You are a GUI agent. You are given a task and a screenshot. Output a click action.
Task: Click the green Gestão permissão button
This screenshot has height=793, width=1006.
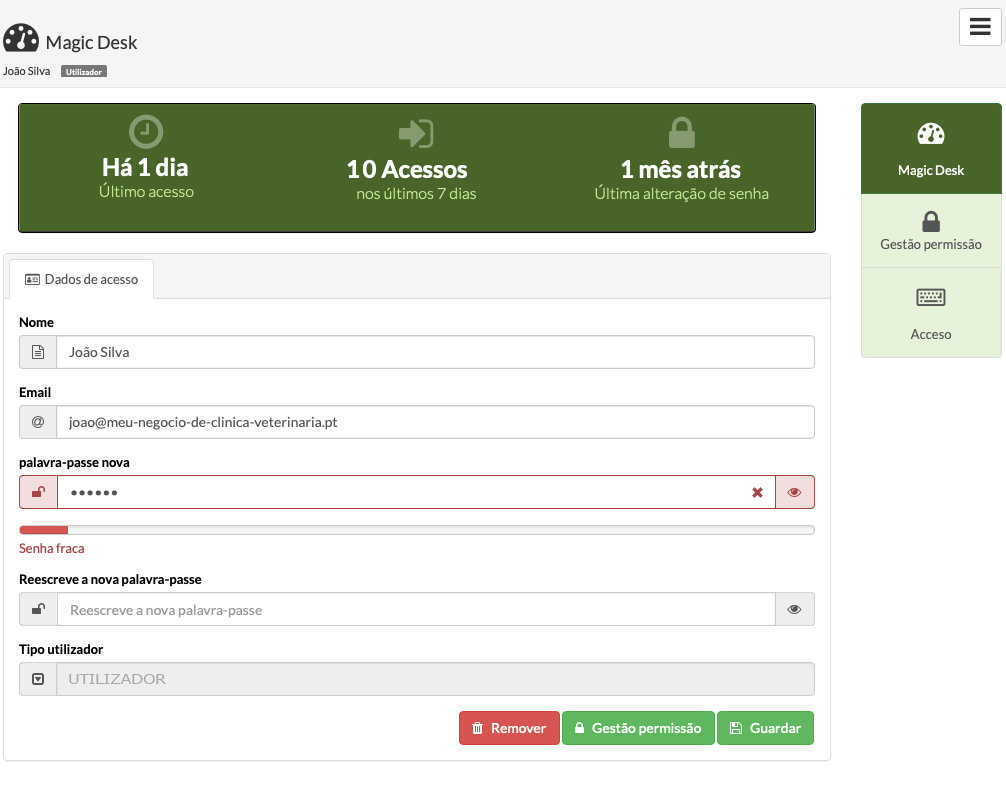pos(638,728)
